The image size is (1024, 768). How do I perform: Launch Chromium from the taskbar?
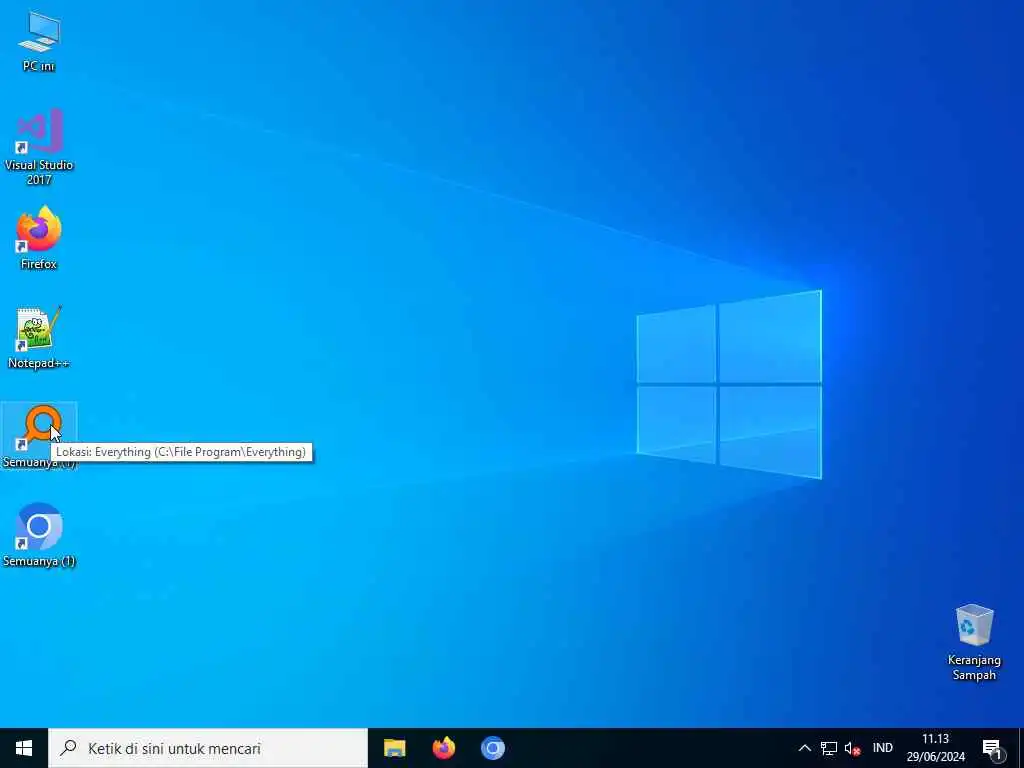493,748
